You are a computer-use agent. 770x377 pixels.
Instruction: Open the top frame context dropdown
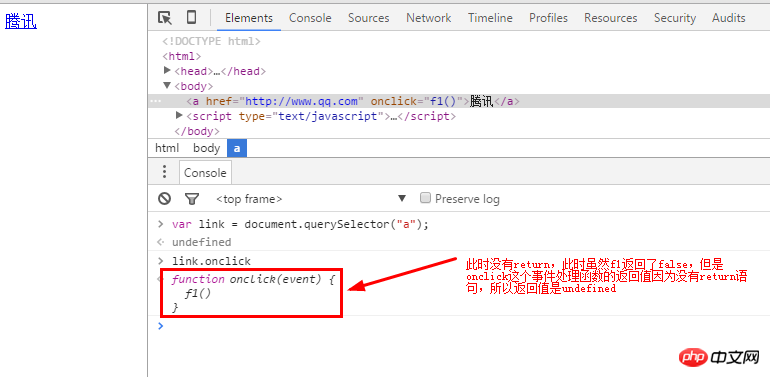[x=311, y=199]
